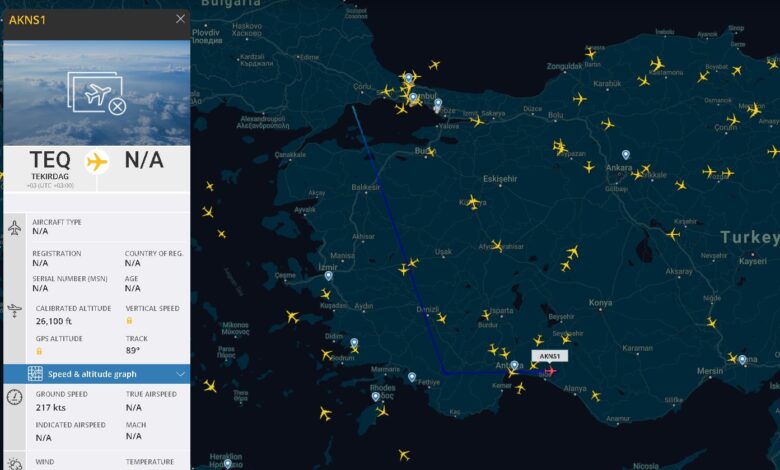The width and height of the screenshot is (780, 470).
Task: Select the airport pin near Izmir
Action: pos(328,276)
